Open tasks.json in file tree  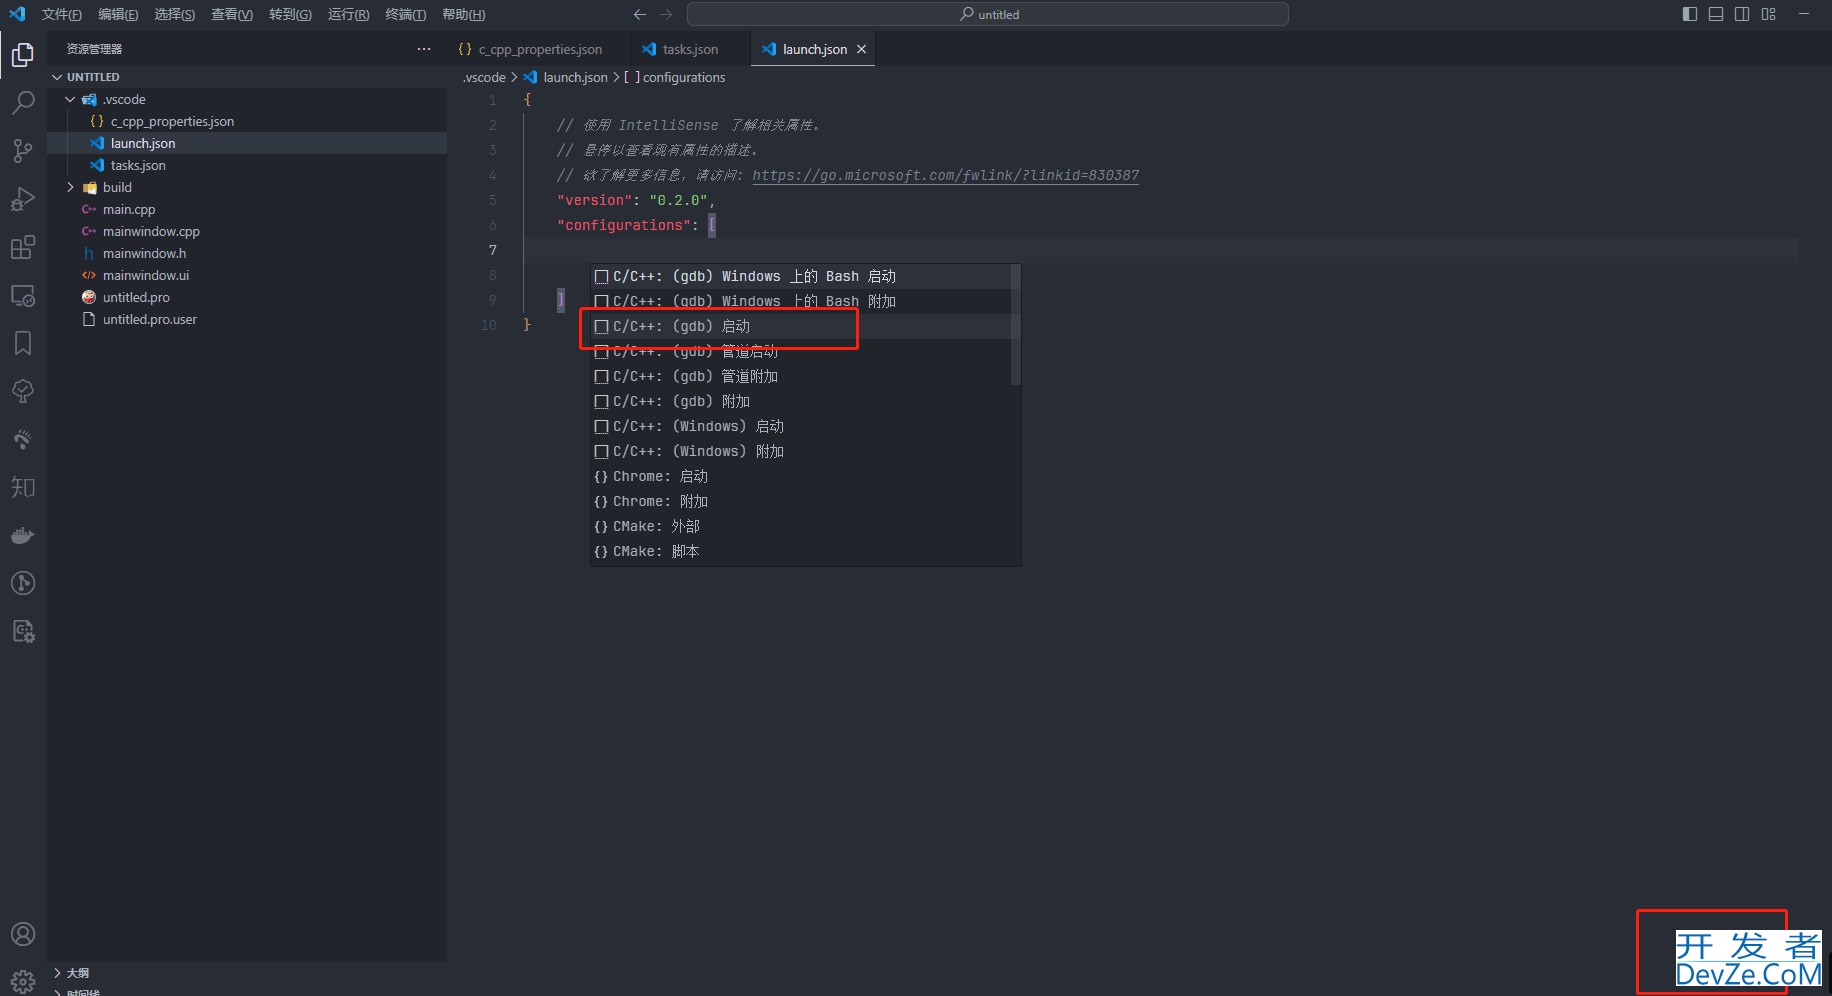(247, 165)
